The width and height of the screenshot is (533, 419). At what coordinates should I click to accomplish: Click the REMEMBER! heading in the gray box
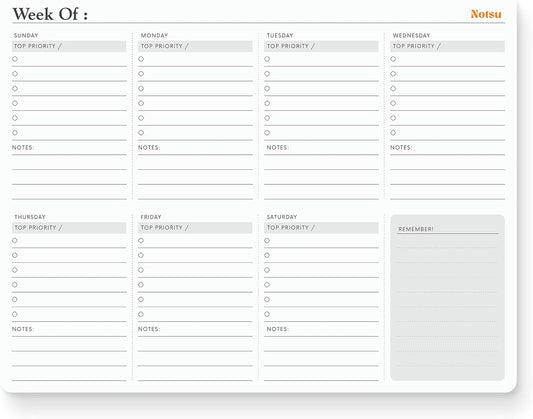pyautogui.click(x=416, y=229)
